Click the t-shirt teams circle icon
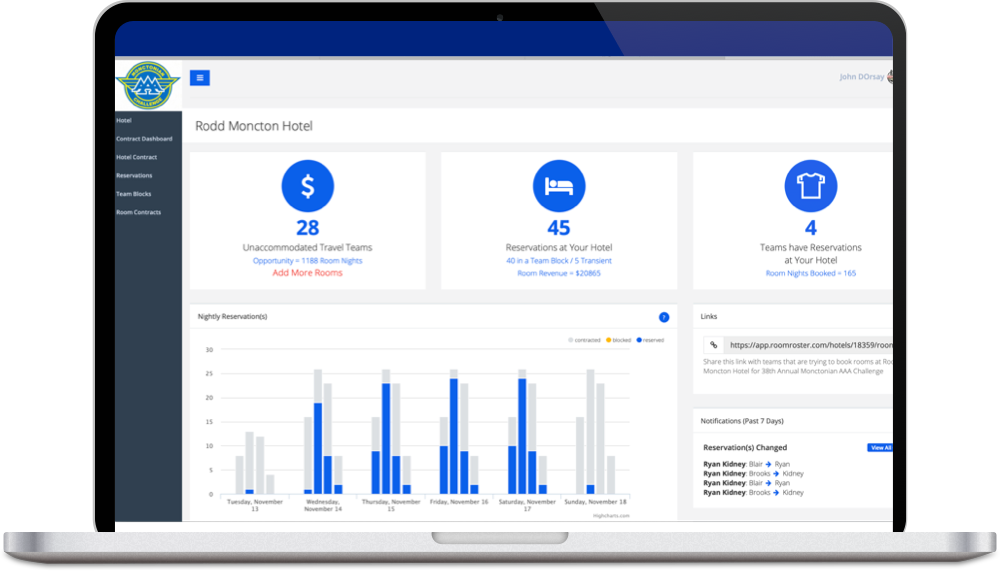Image resolution: width=1000 pixels, height=571 pixels. [x=811, y=186]
